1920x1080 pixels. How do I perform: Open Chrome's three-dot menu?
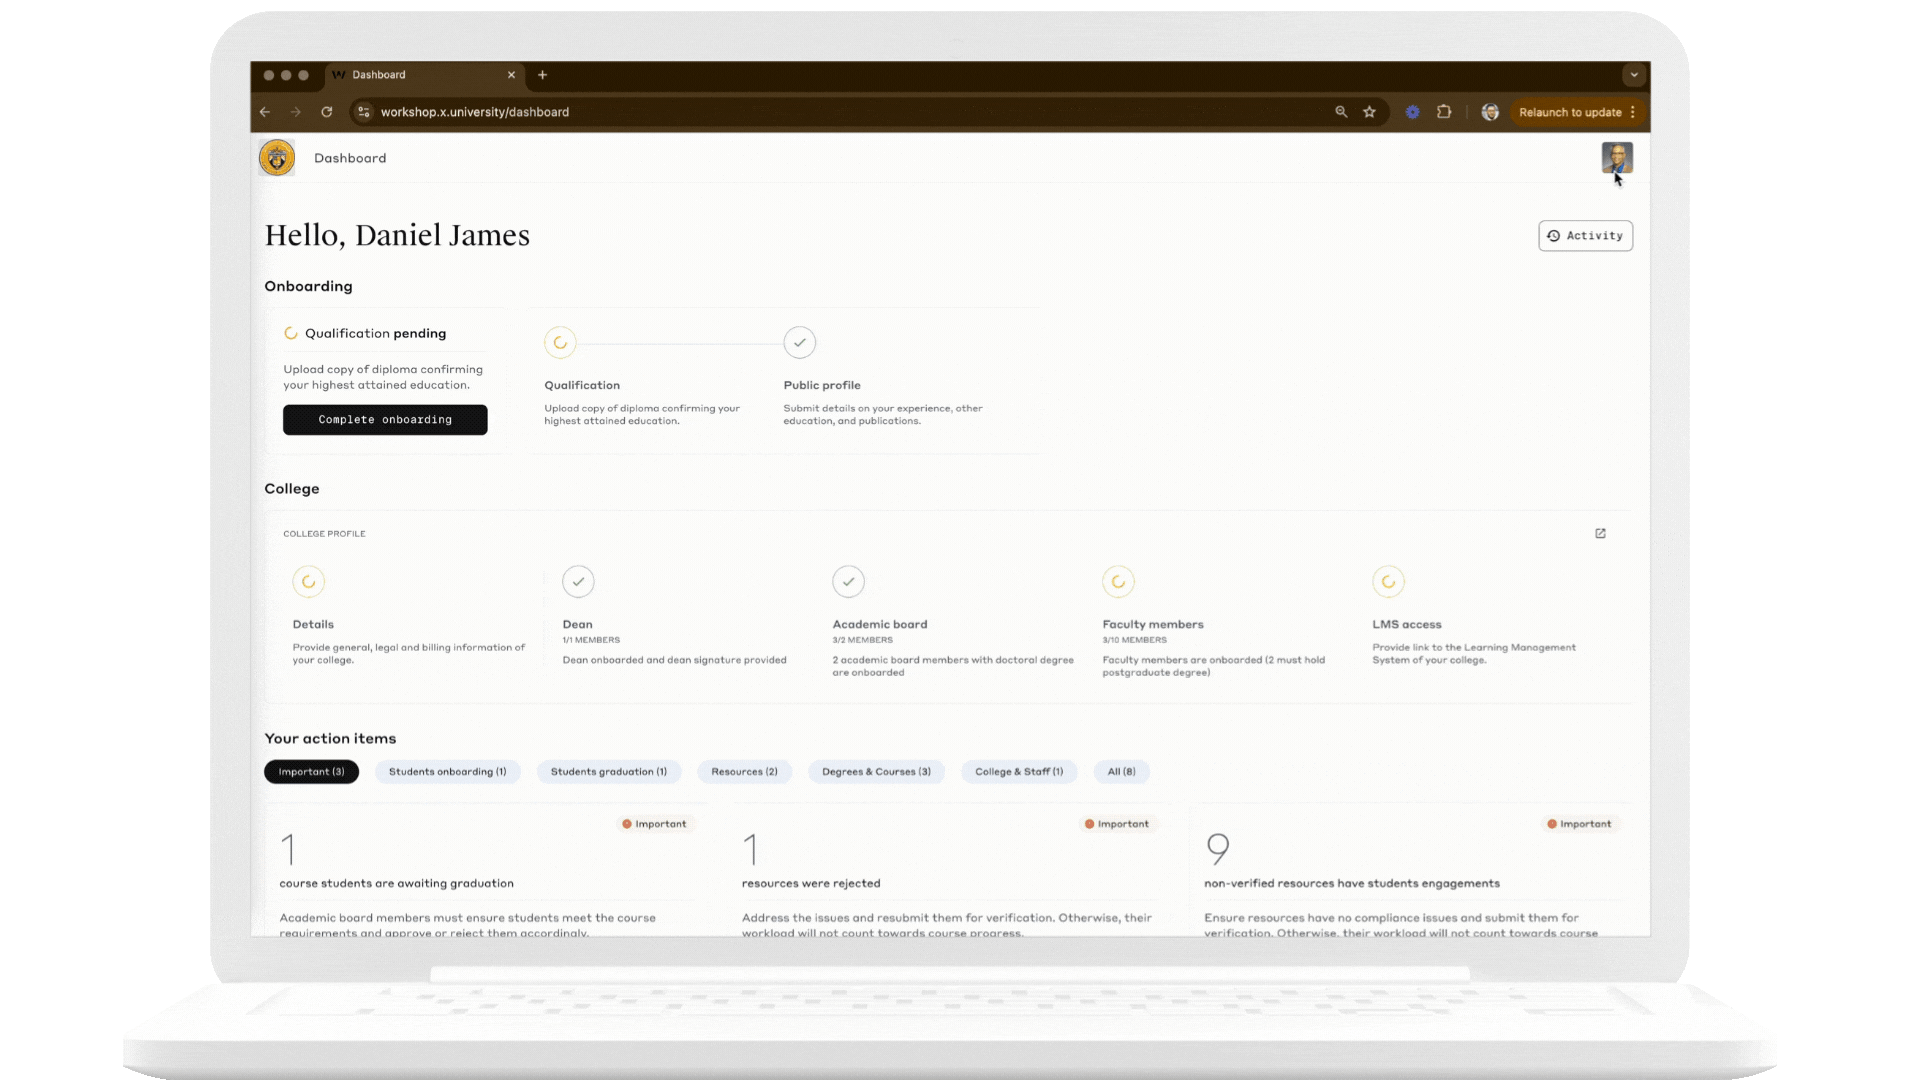click(1633, 112)
